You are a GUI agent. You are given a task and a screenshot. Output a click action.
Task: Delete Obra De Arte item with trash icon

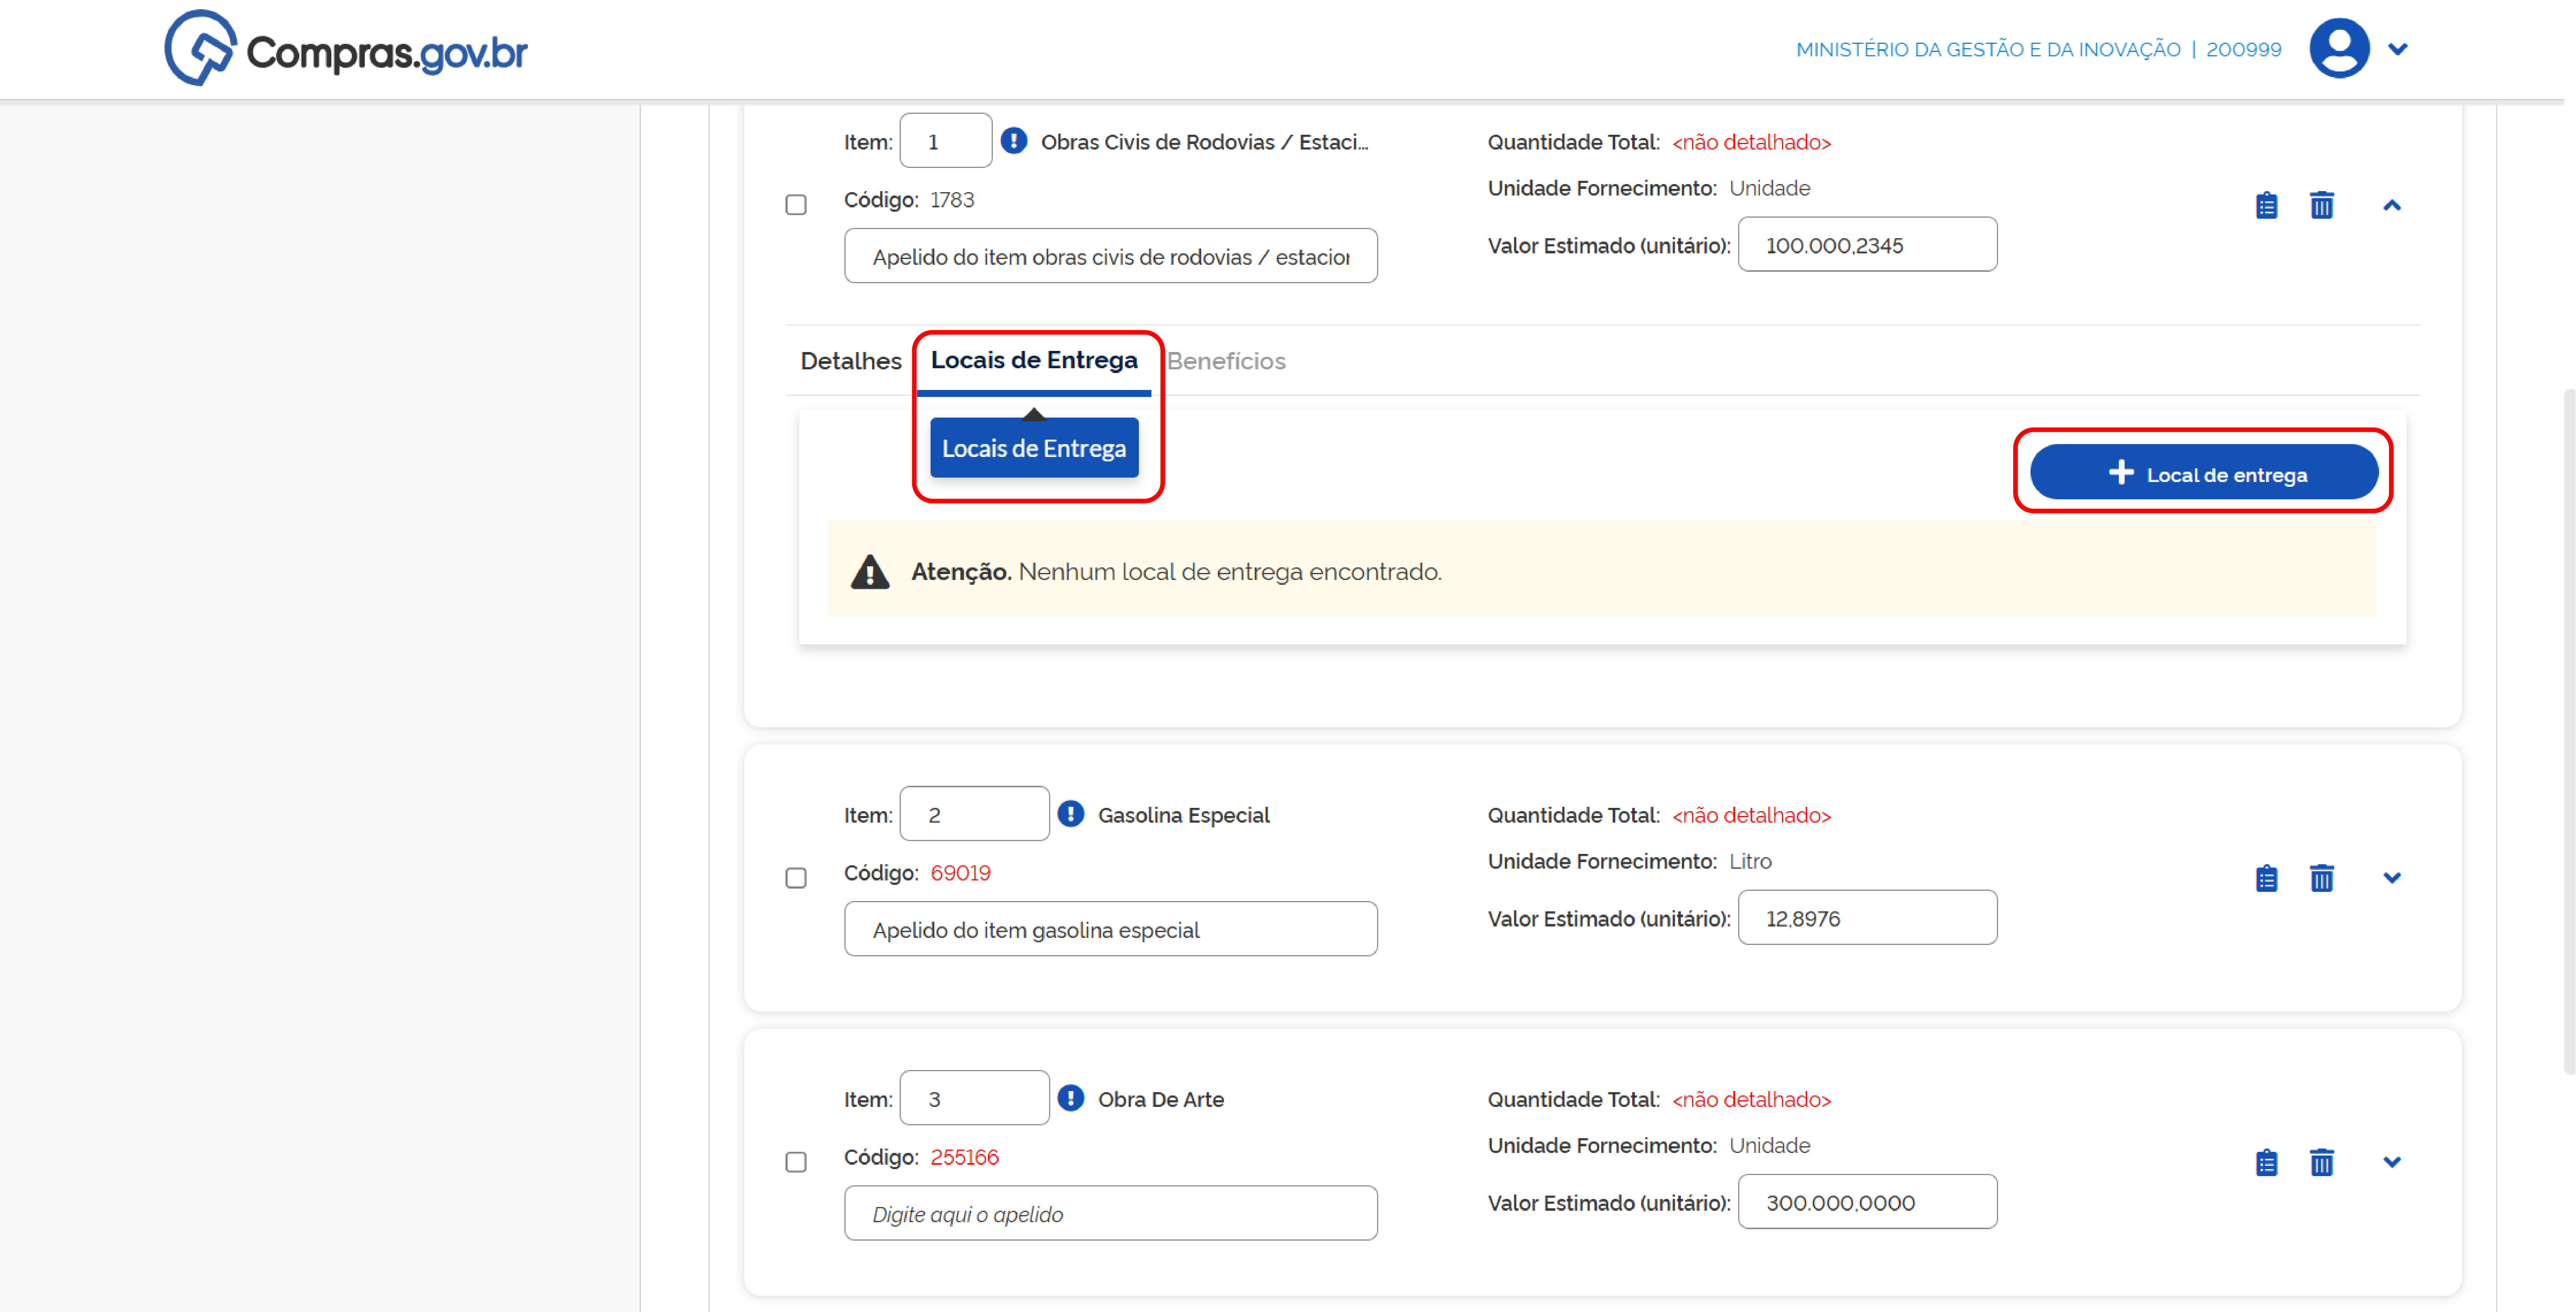(2322, 1162)
